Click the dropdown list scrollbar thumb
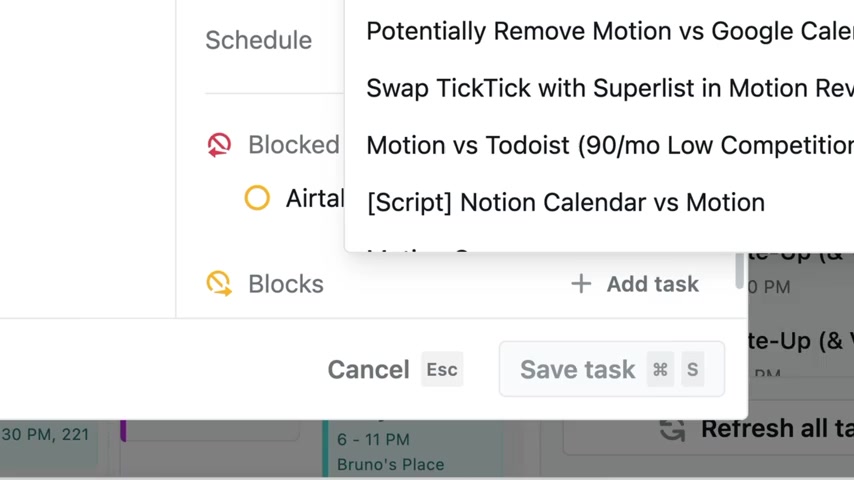 pos(739,270)
